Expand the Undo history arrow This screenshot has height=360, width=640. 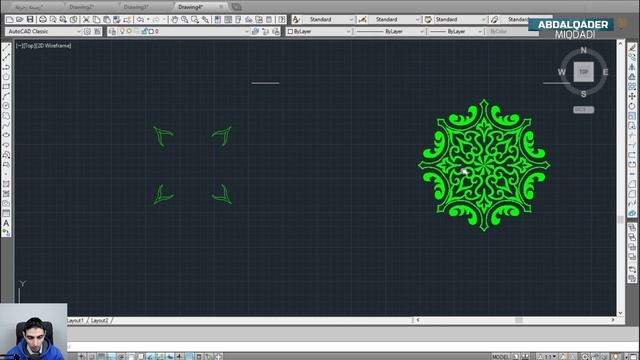pyautogui.click(x=148, y=19)
